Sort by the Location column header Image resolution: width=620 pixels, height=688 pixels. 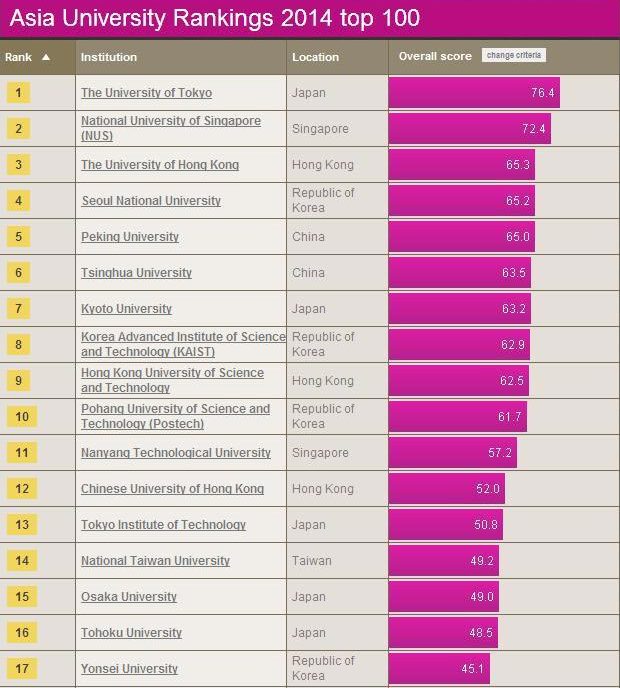pyautogui.click(x=316, y=57)
